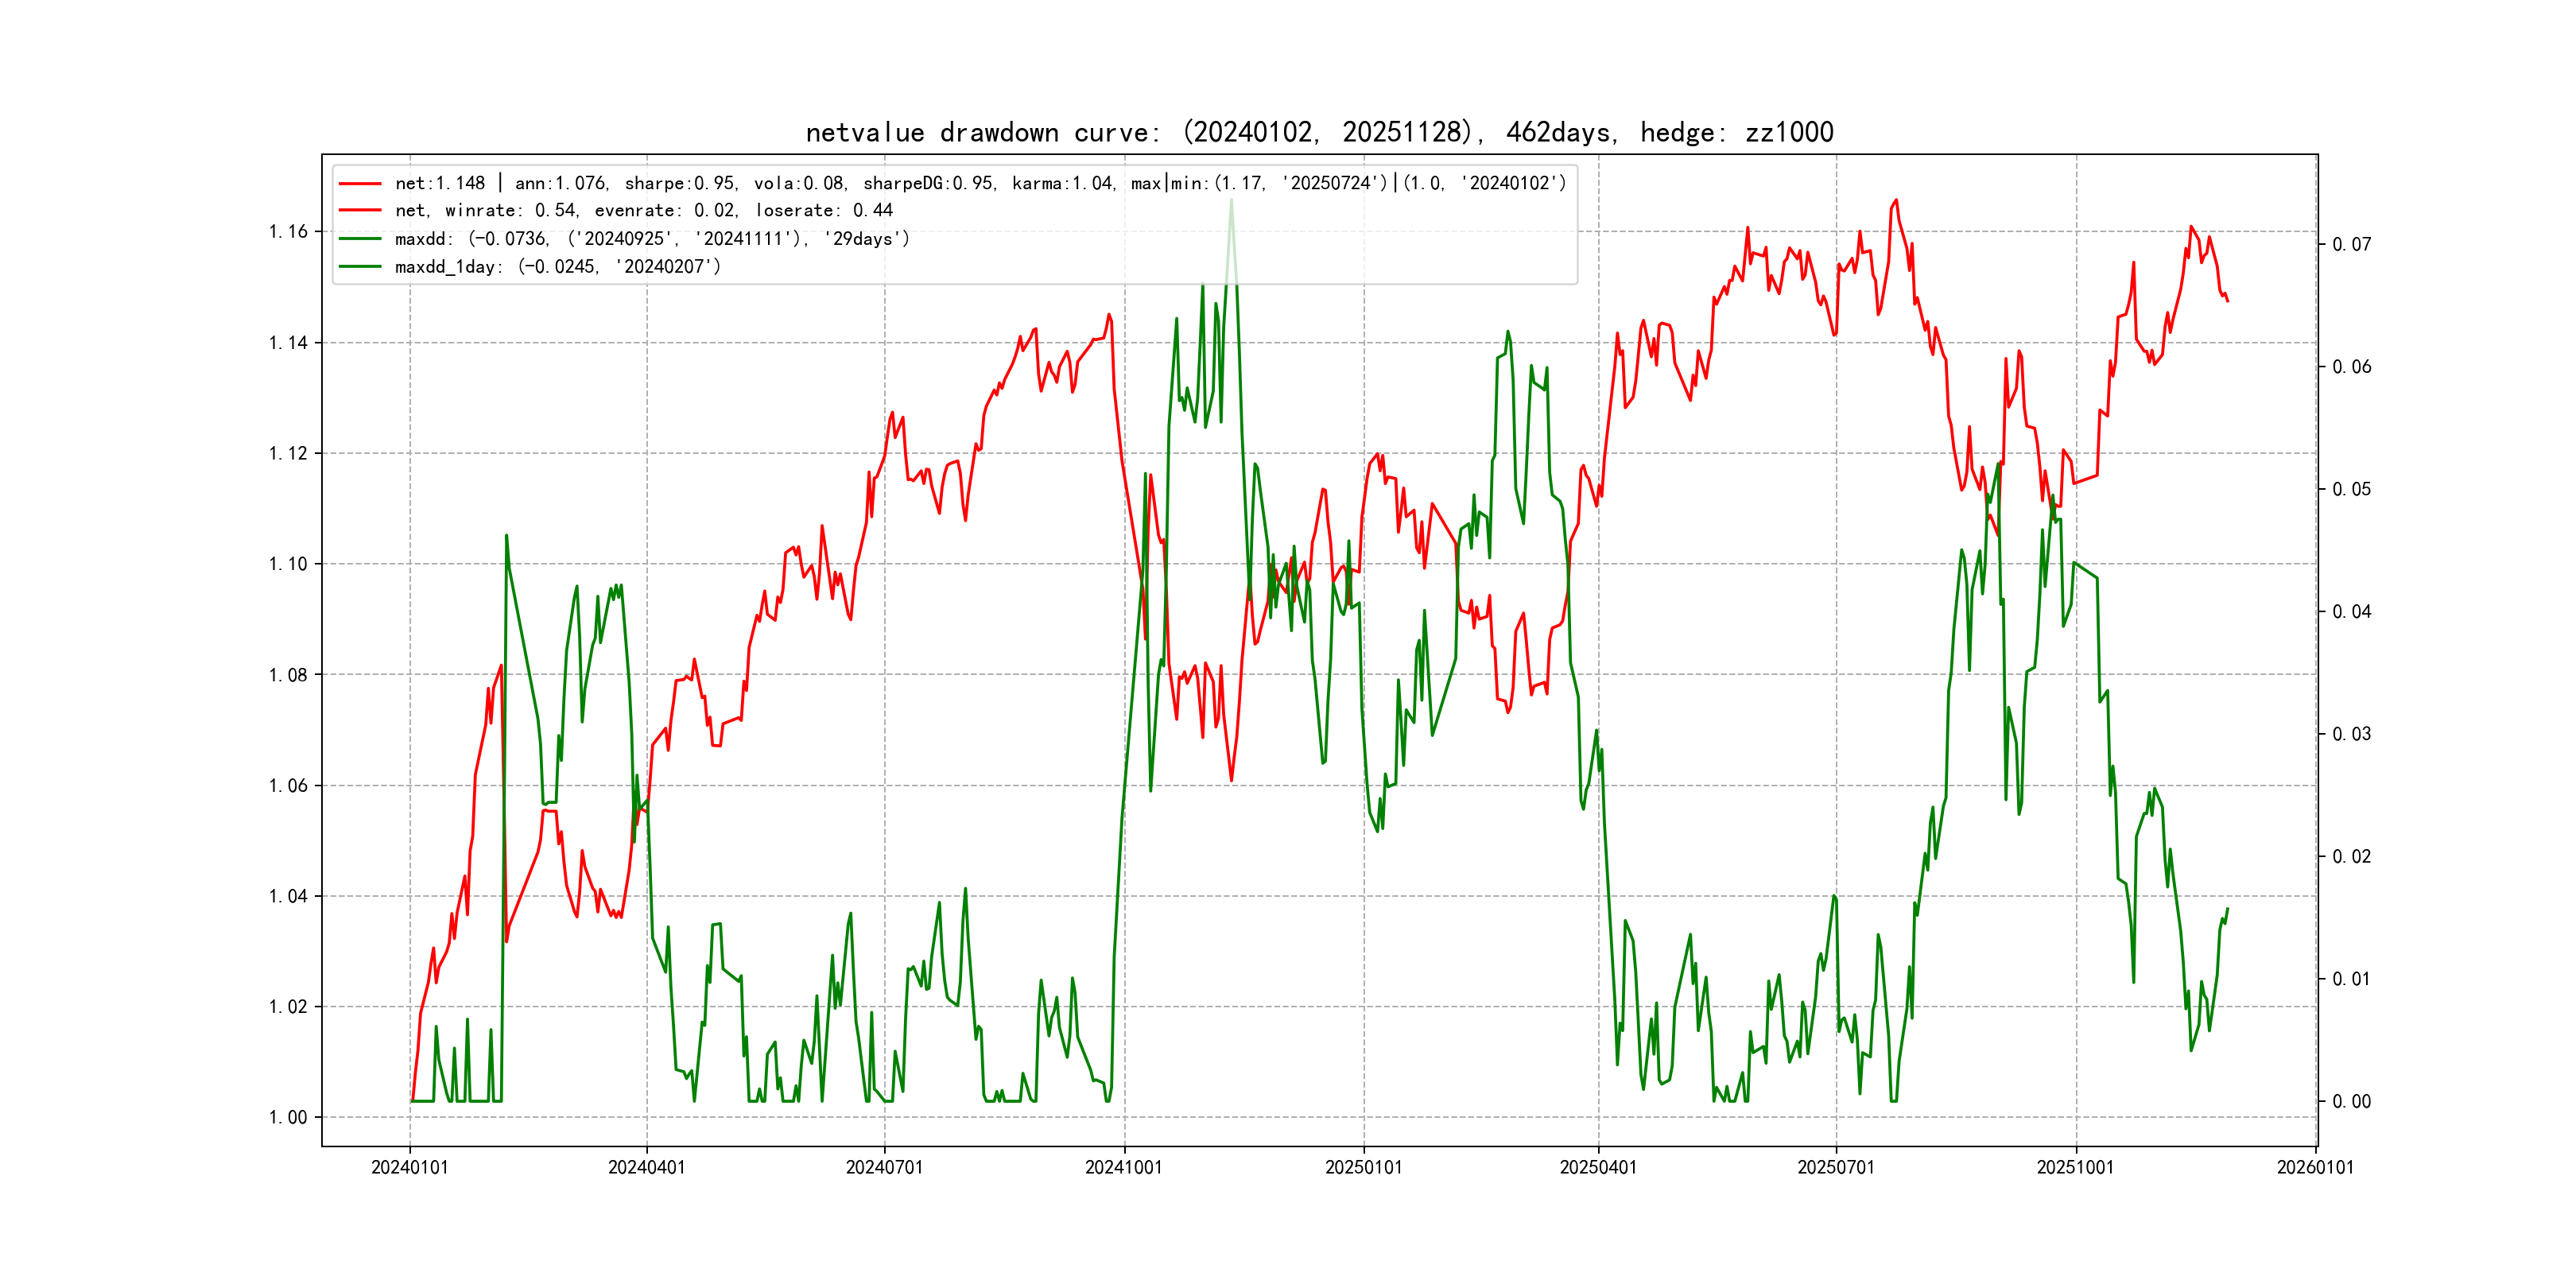Click the 20241001 x-axis date label
This screenshot has height=1288, width=2576.
(x=1124, y=1168)
